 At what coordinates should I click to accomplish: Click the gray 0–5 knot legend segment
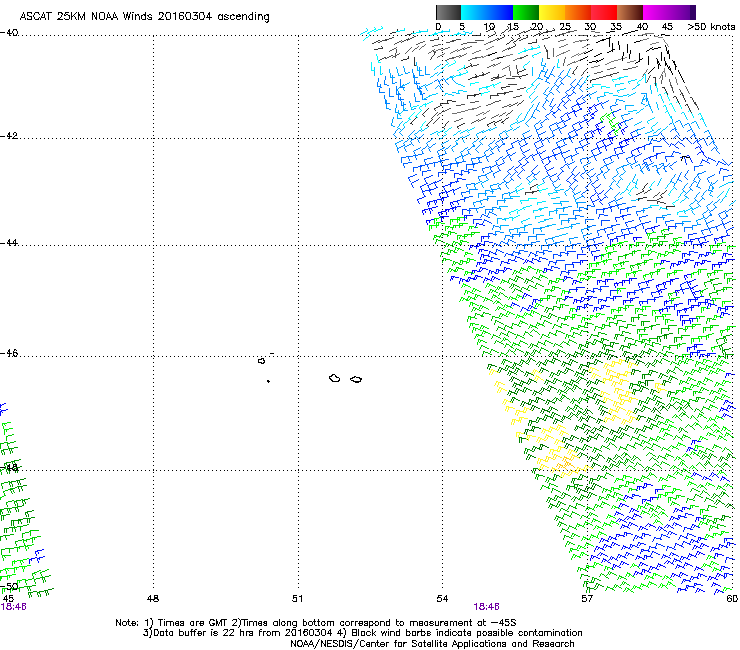tap(448, 12)
